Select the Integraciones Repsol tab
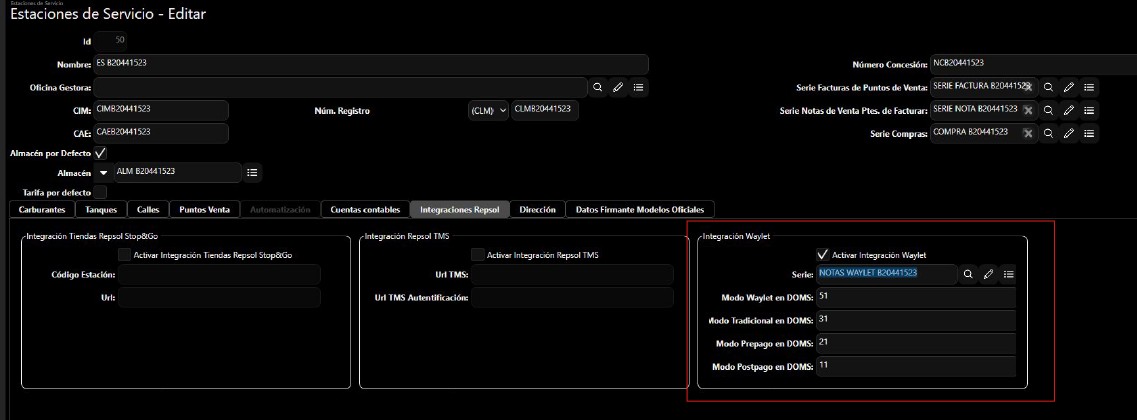Image resolution: width=1137 pixels, height=420 pixels. tap(460, 210)
